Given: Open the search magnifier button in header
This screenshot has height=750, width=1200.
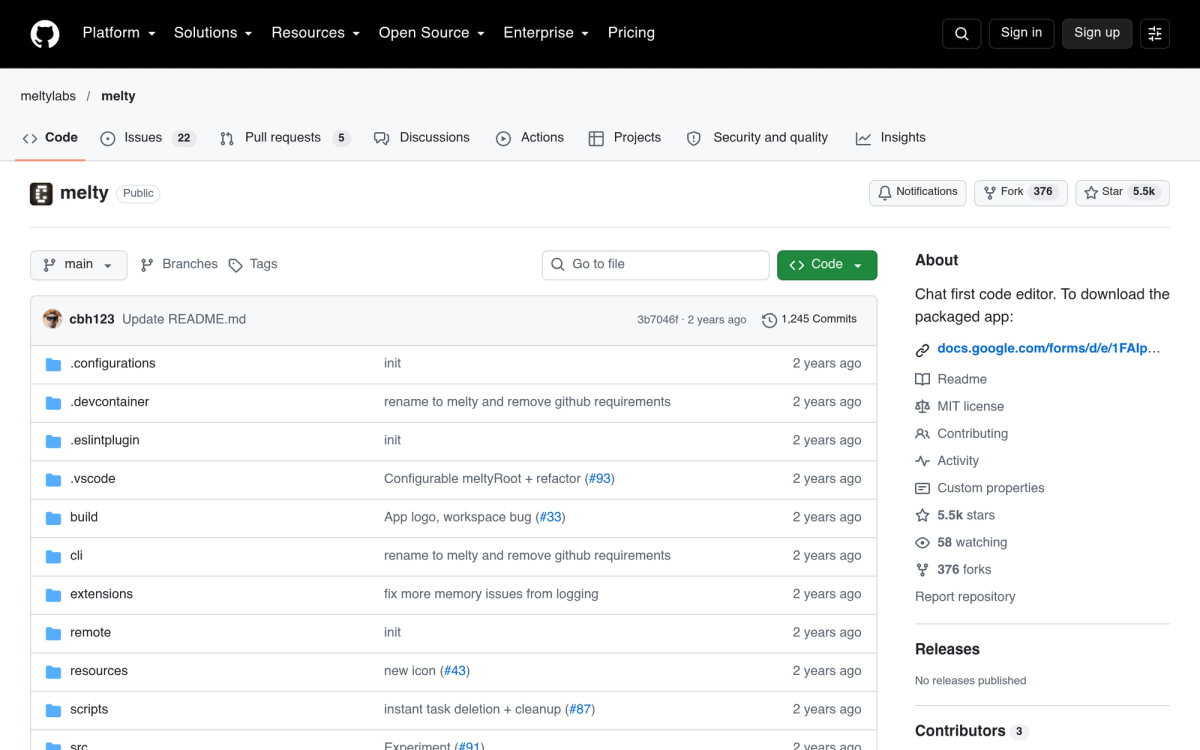Looking at the screenshot, I should pyautogui.click(x=961, y=33).
